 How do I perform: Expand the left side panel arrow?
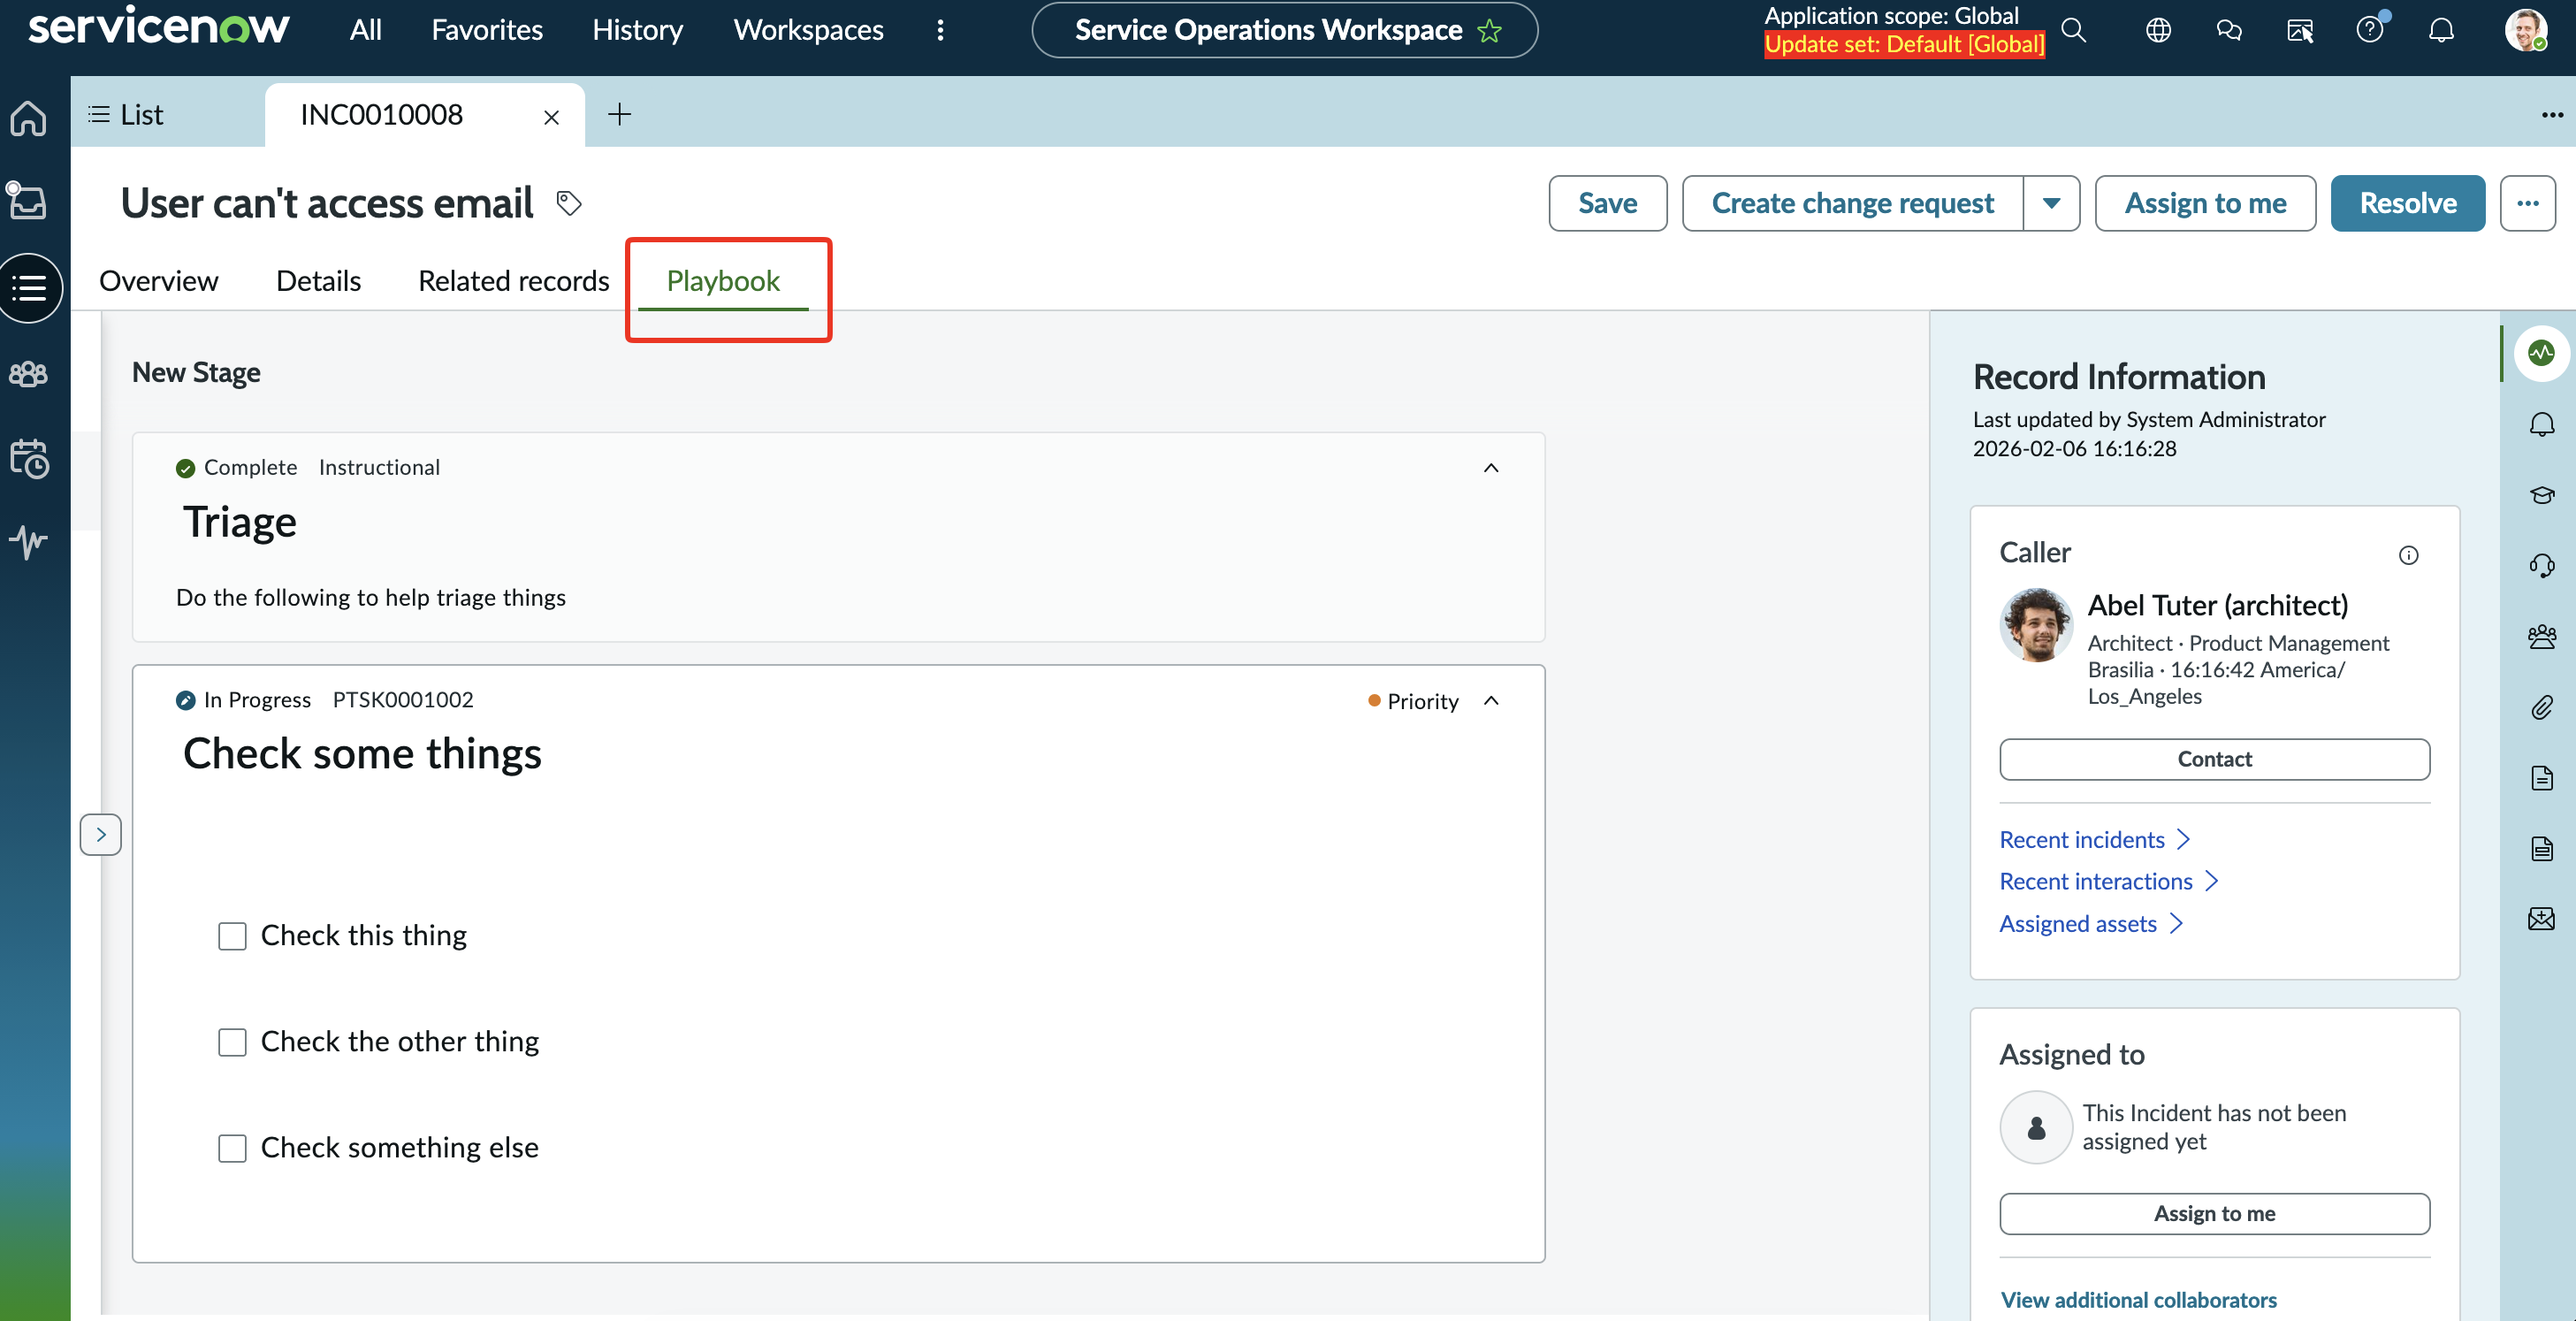click(101, 834)
